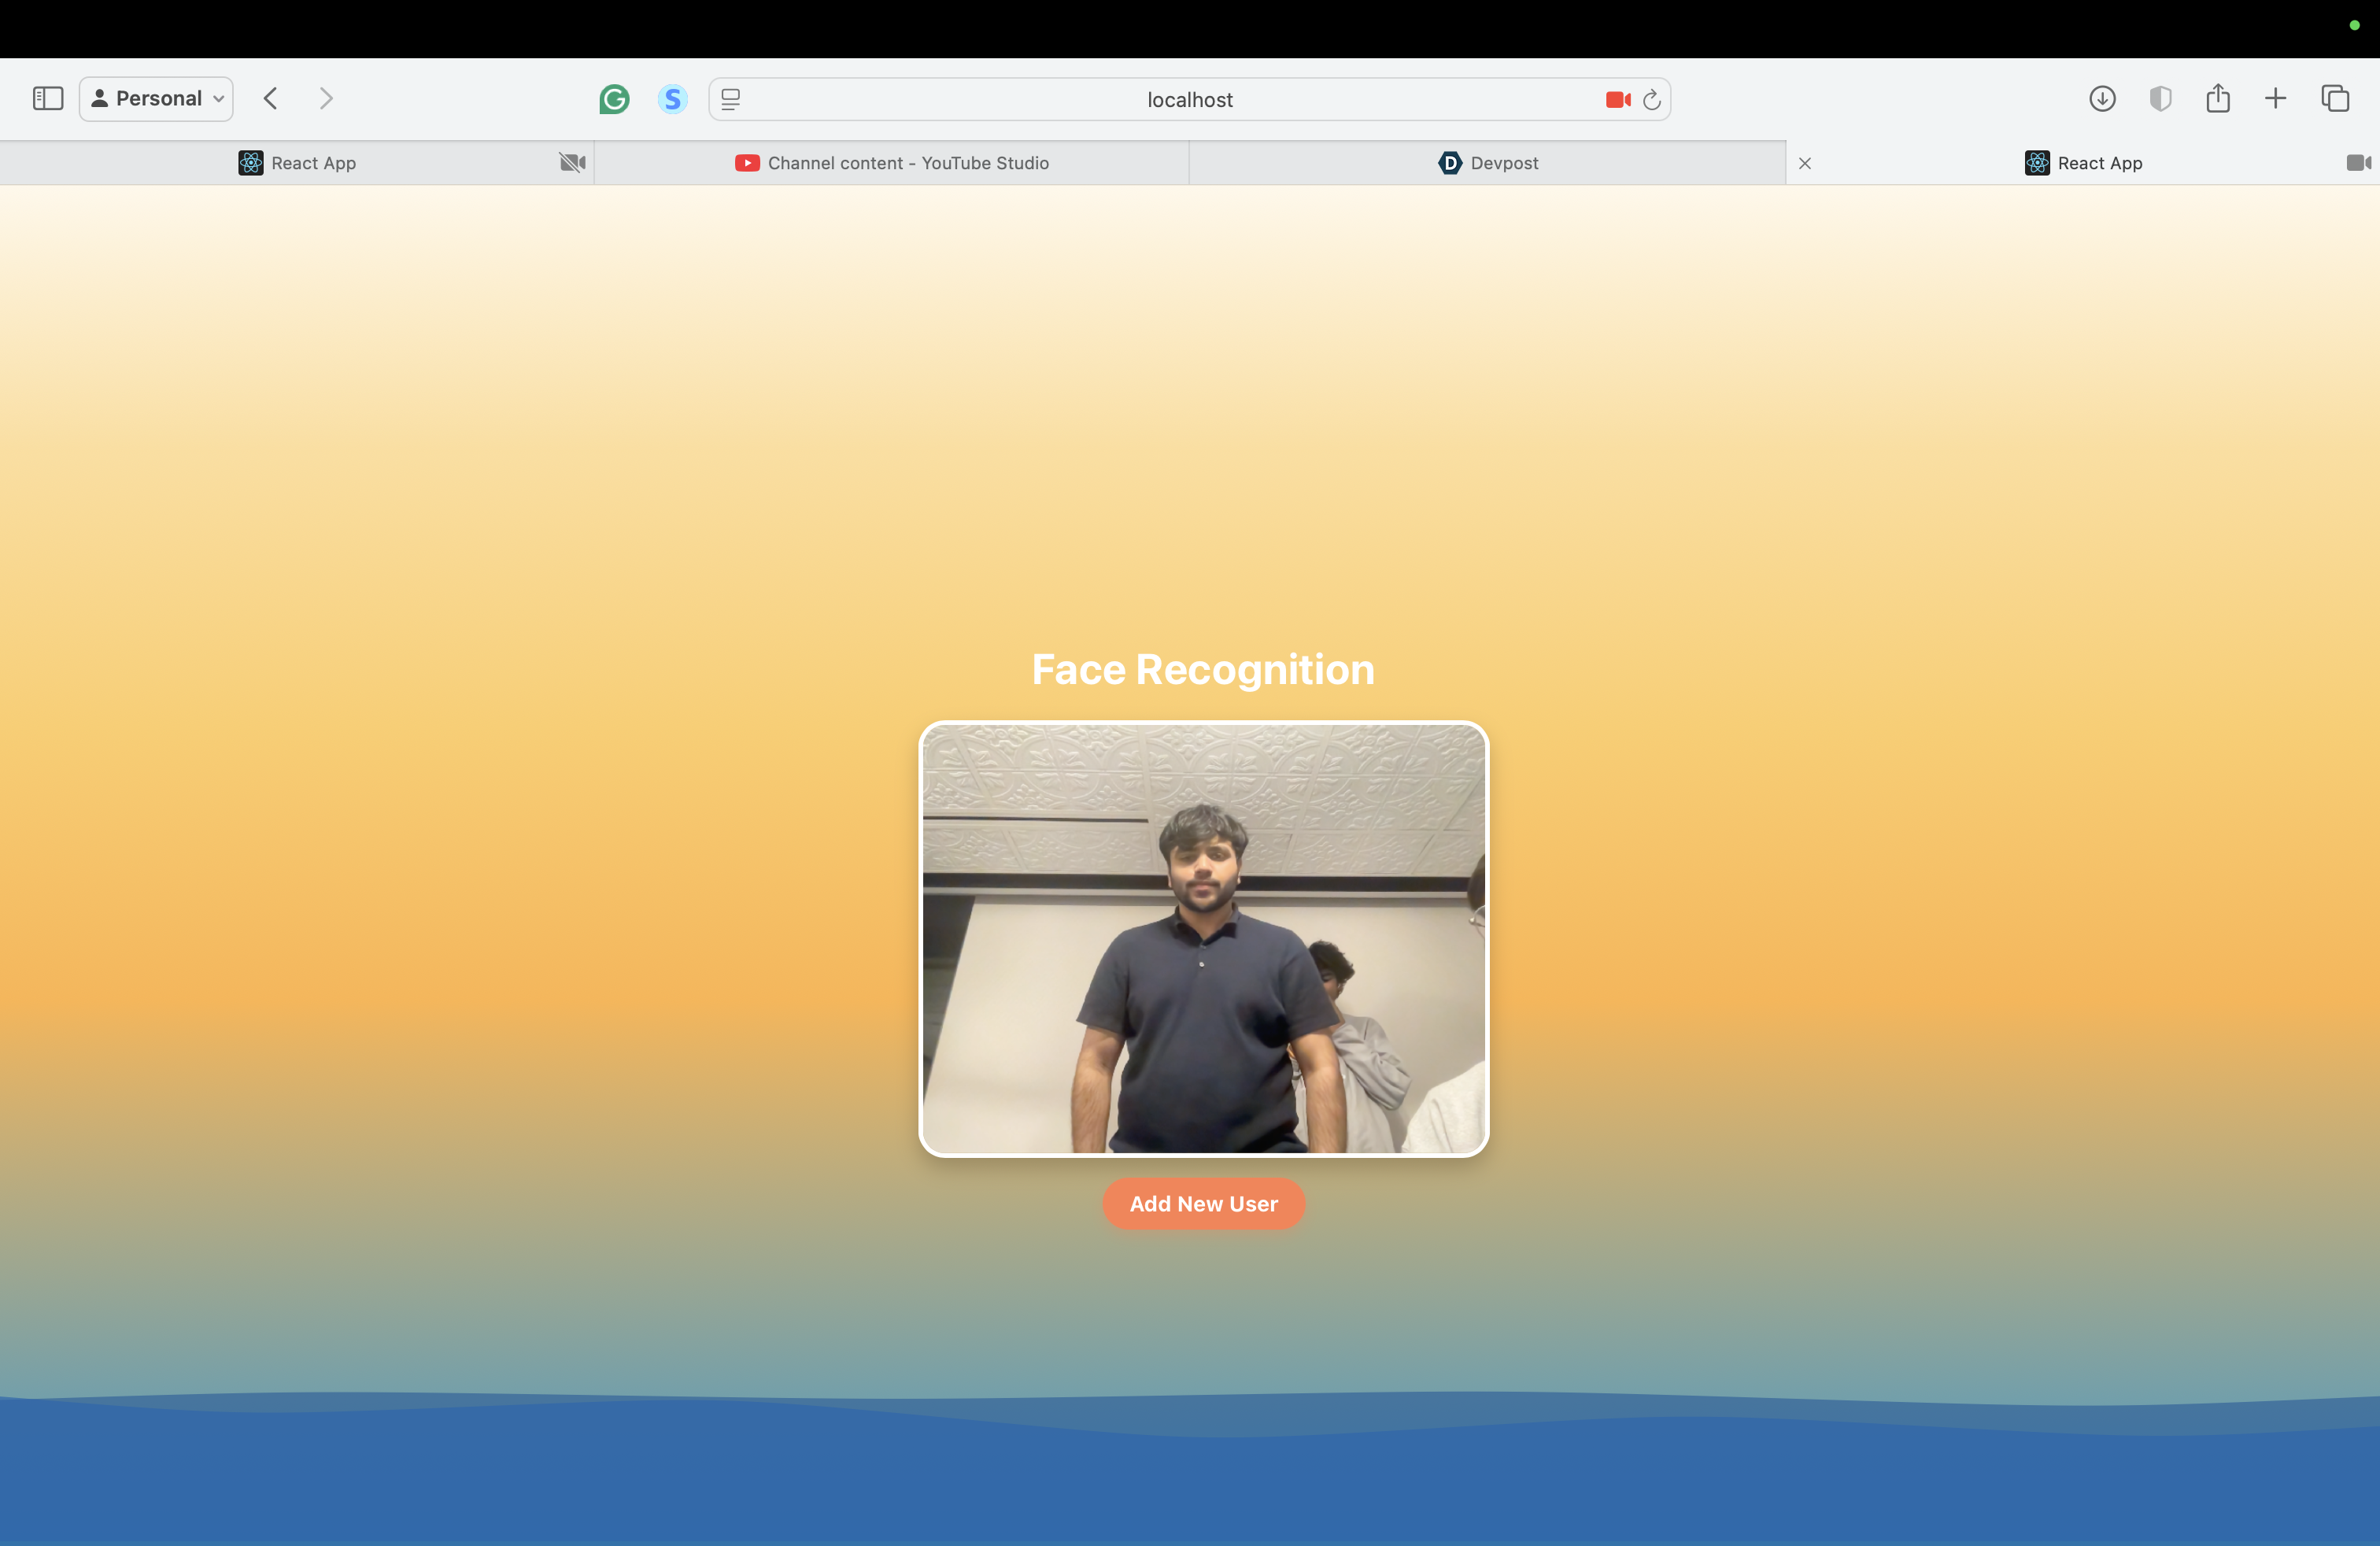Click the localhost address bar
The width and height of the screenshot is (2380, 1546).
tap(1189, 99)
